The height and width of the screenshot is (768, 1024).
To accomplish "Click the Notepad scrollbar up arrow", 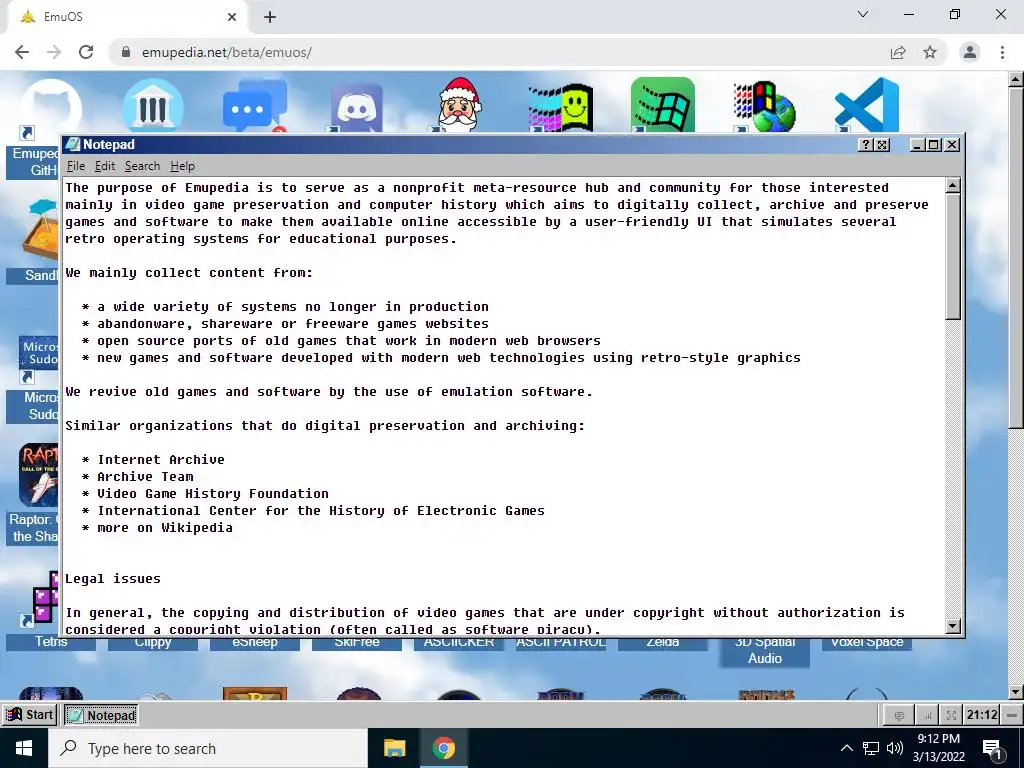I will [x=953, y=186].
